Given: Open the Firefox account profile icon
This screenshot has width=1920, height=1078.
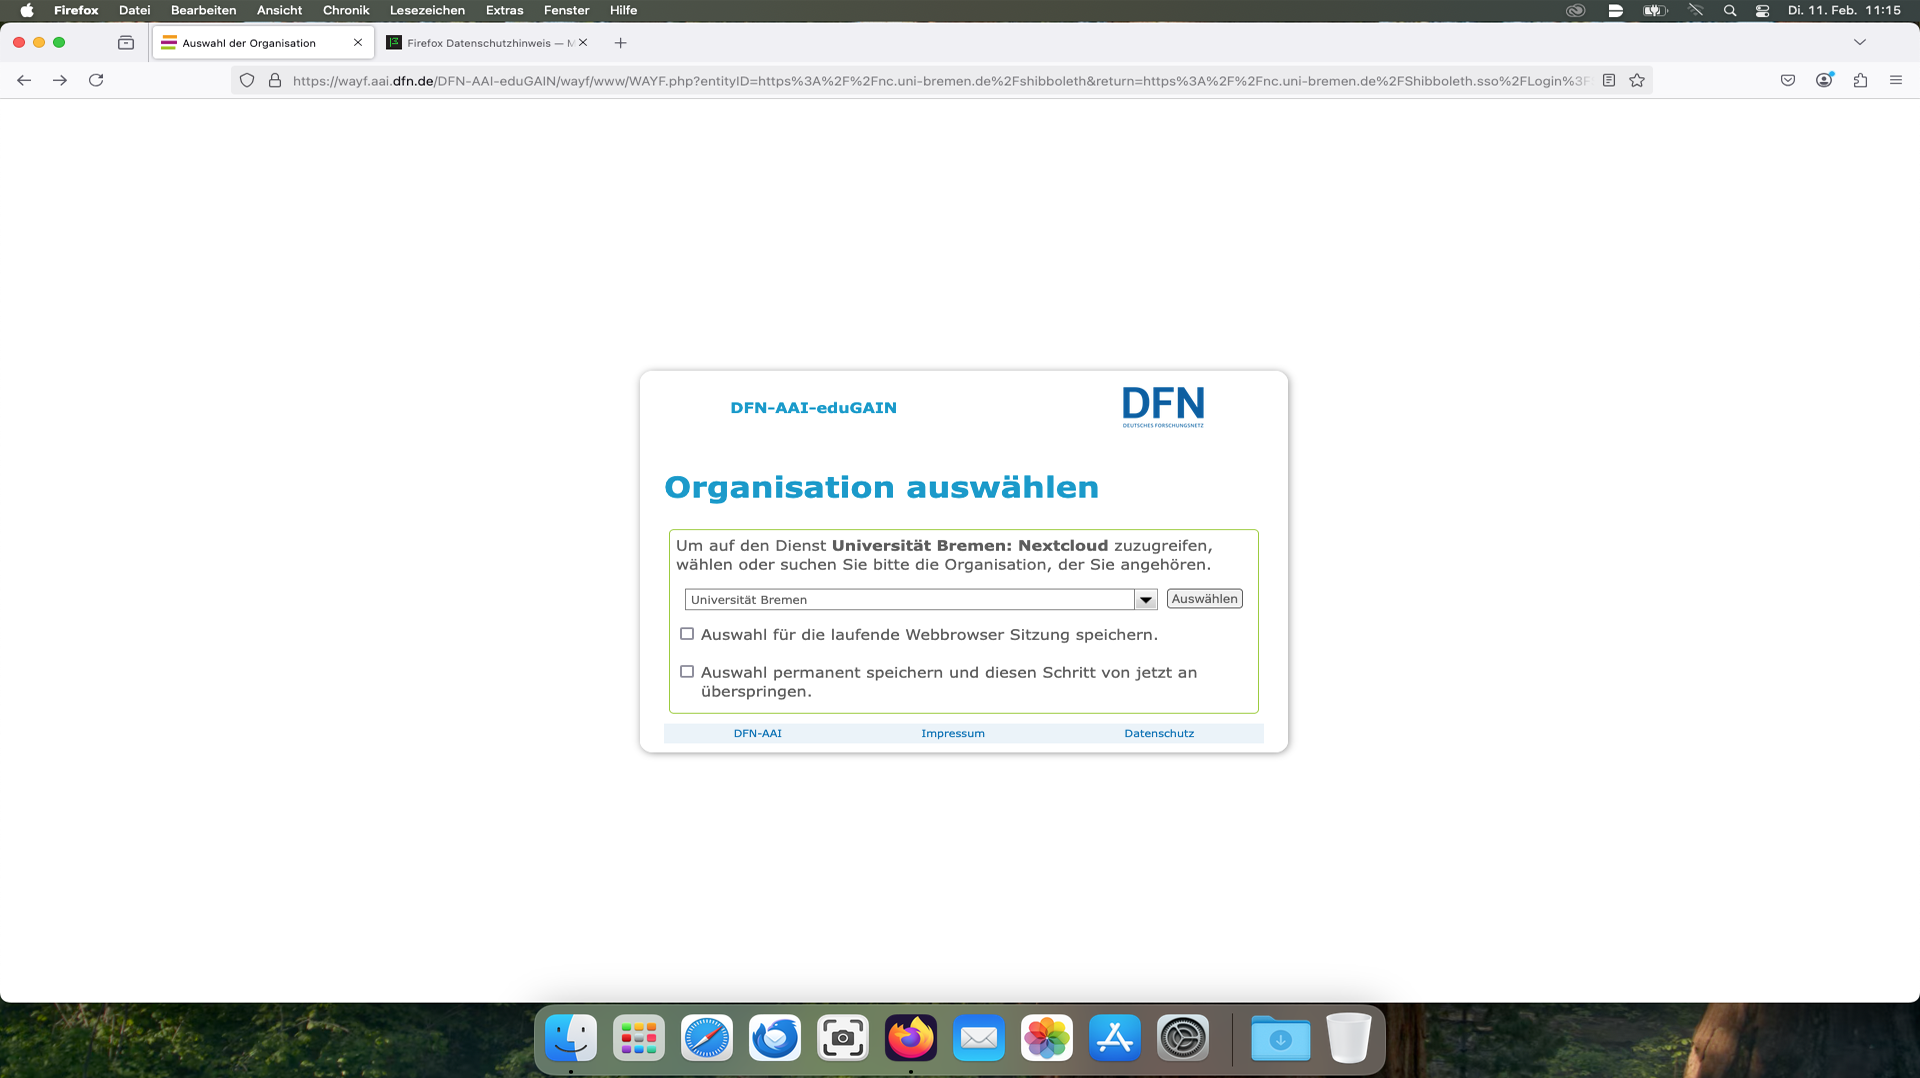Looking at the screenshot, I should pos(1824,80).
